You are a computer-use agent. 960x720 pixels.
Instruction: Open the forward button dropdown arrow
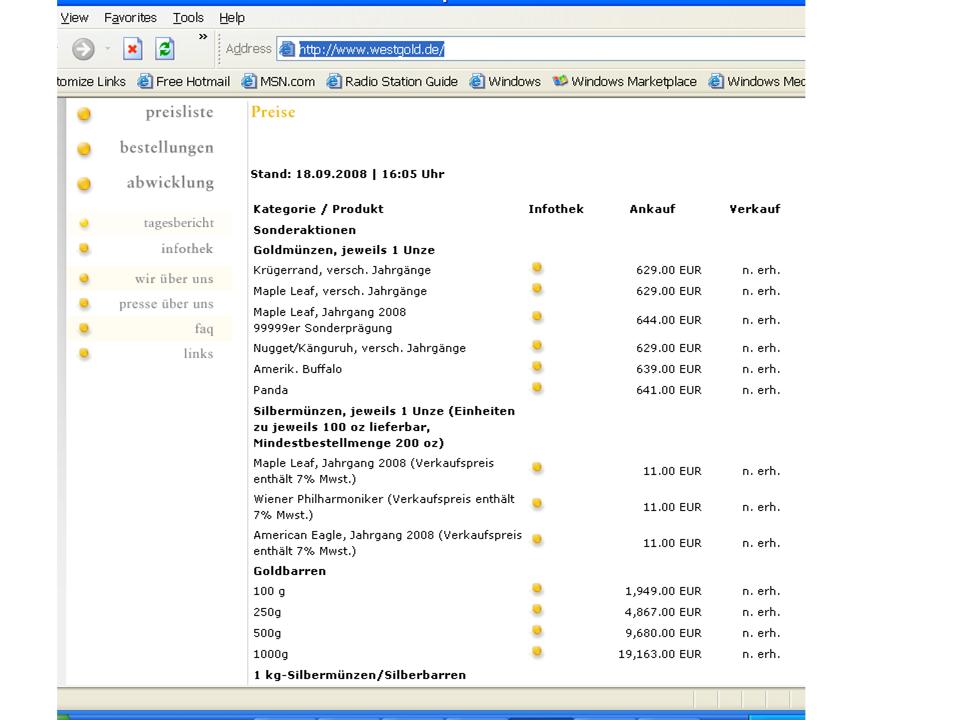(108, 49)
